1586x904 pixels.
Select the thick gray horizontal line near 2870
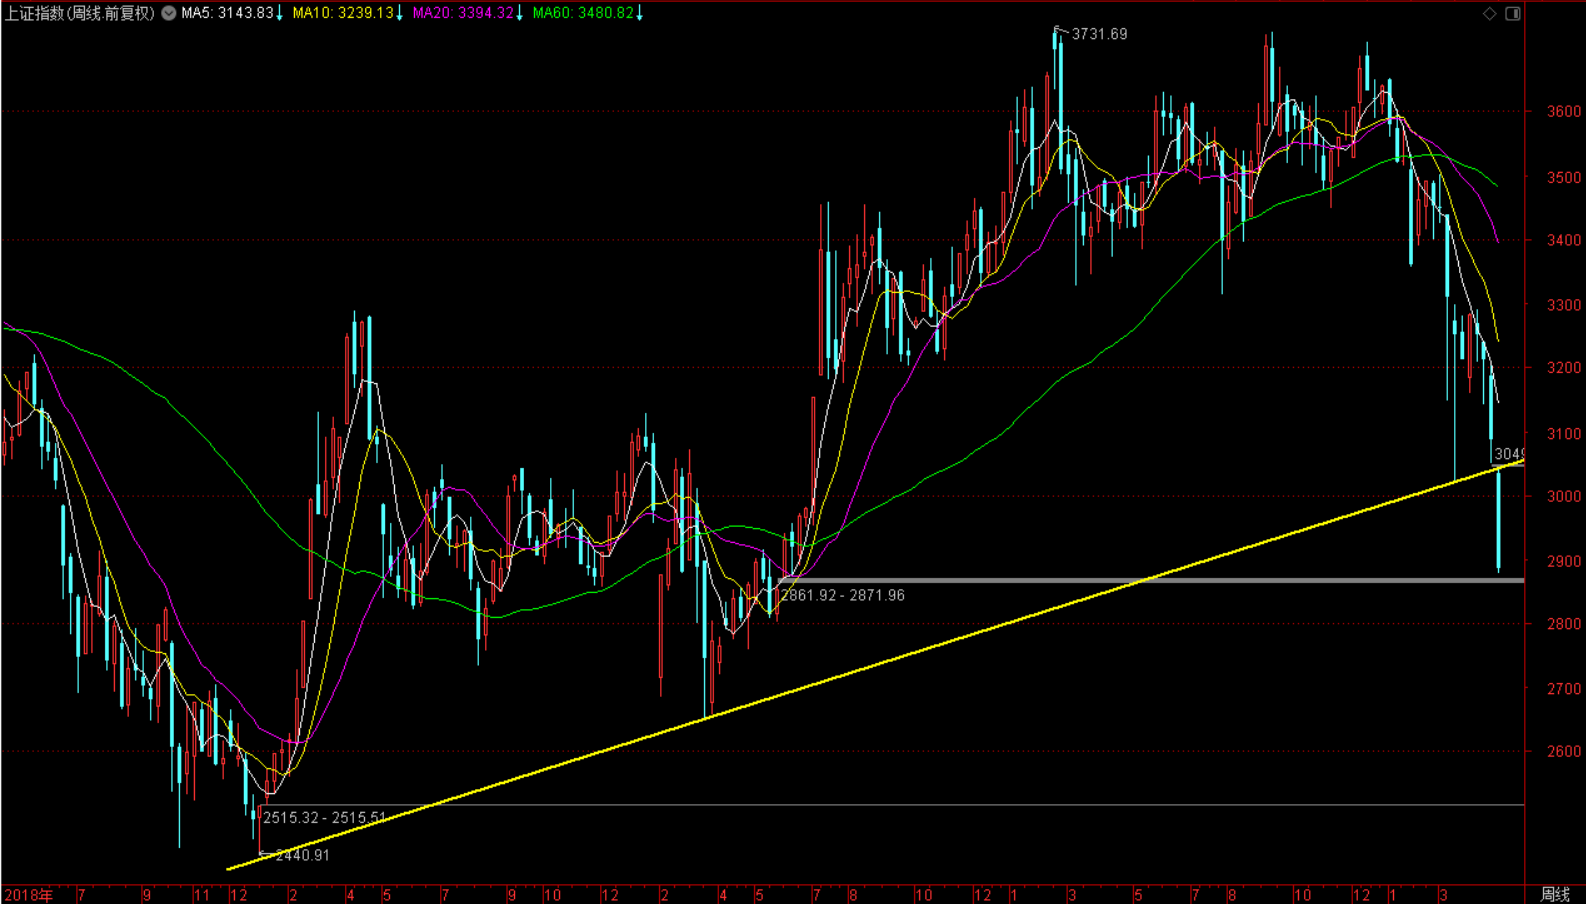tap(1151, 580)
